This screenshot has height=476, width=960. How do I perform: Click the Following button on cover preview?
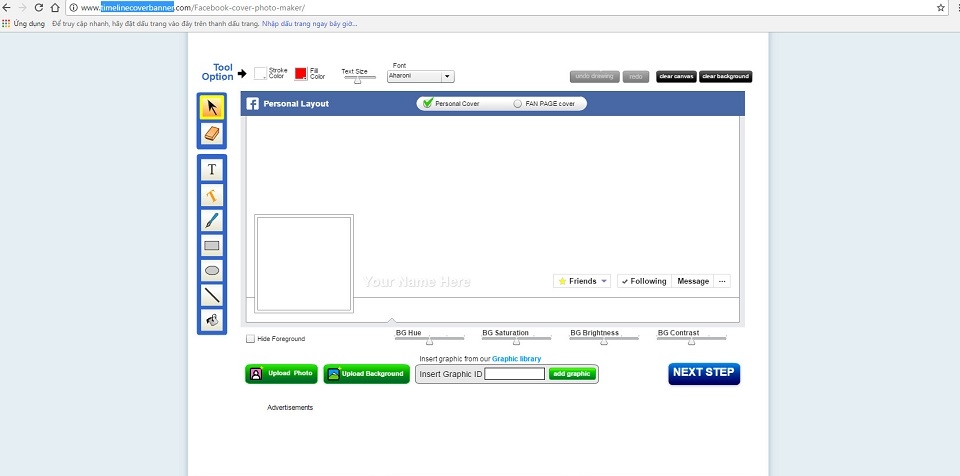(644, 281)
